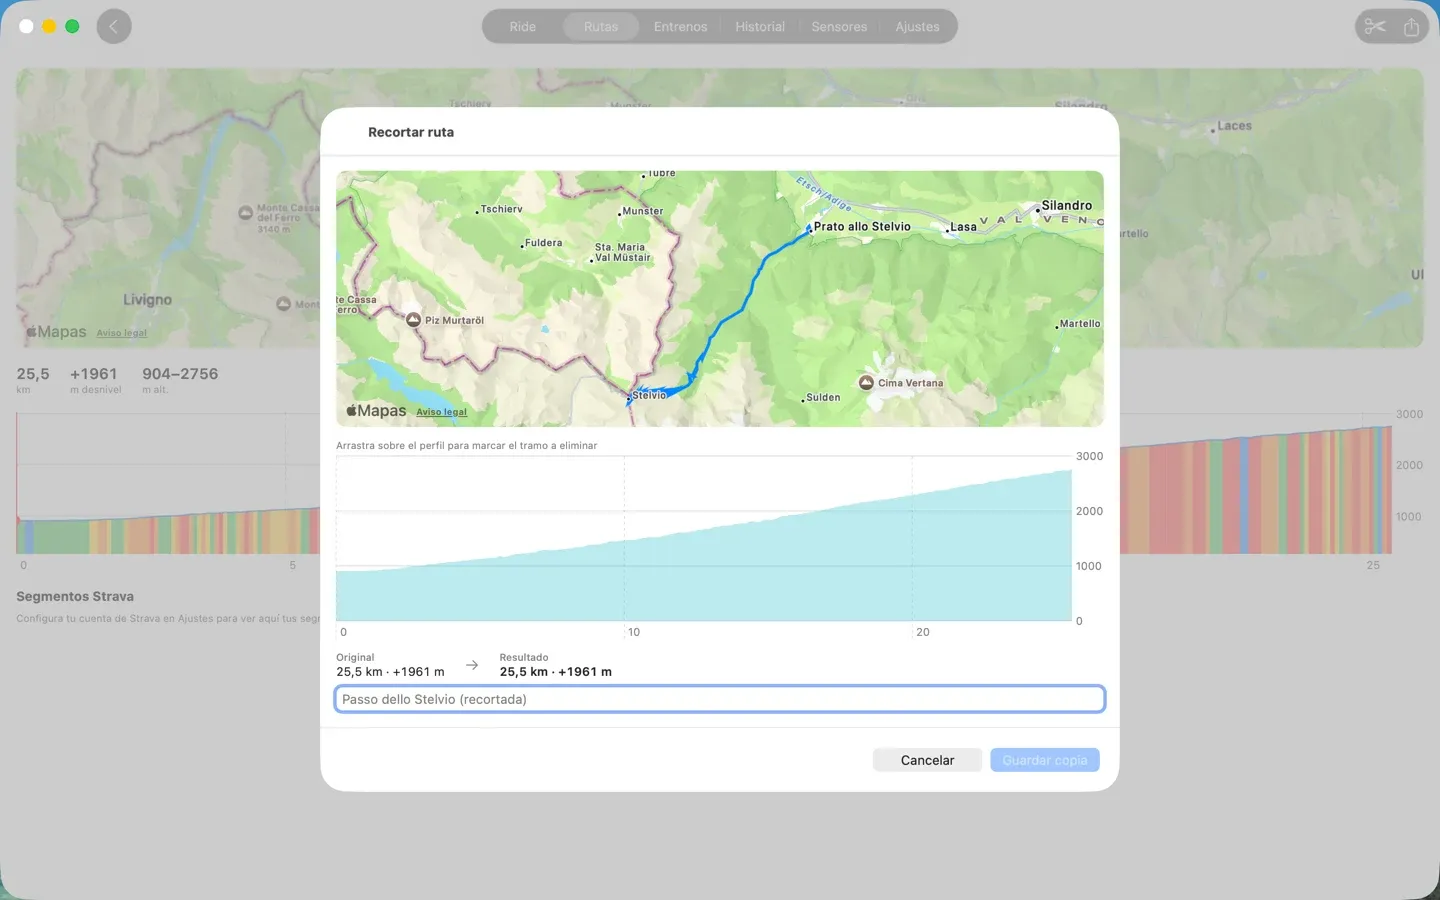Click the Recortar ruta dialog title
The image size is (1440, 900).
411,132
